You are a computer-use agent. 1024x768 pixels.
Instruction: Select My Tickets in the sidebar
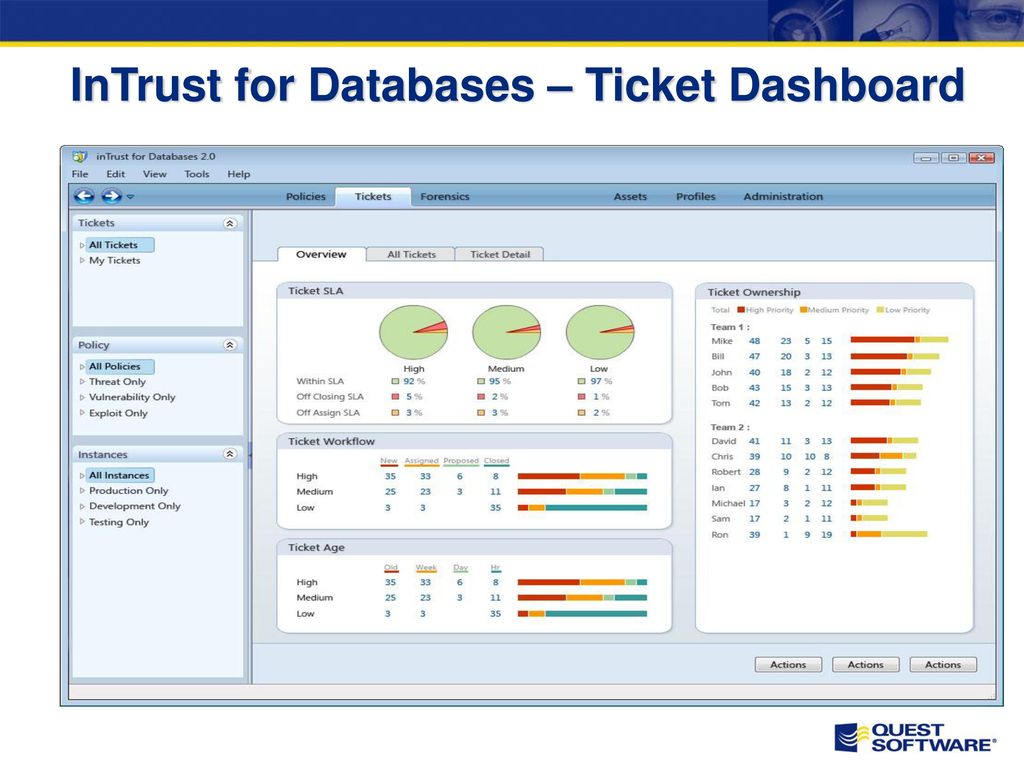115,260
